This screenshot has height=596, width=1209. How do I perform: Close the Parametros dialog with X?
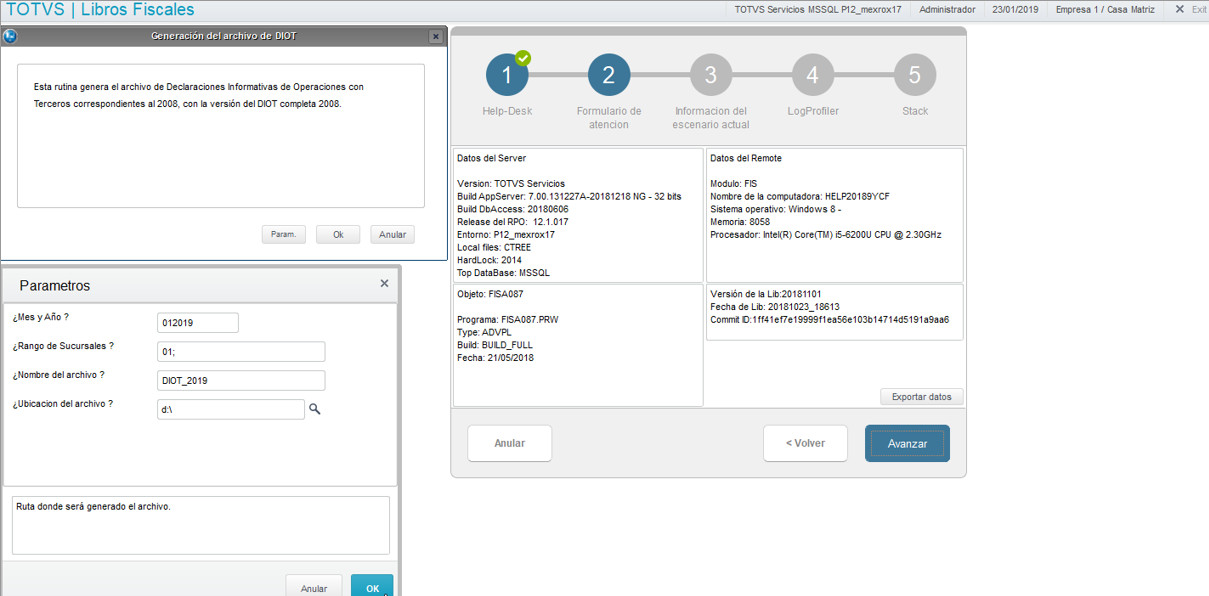(384, 284)
